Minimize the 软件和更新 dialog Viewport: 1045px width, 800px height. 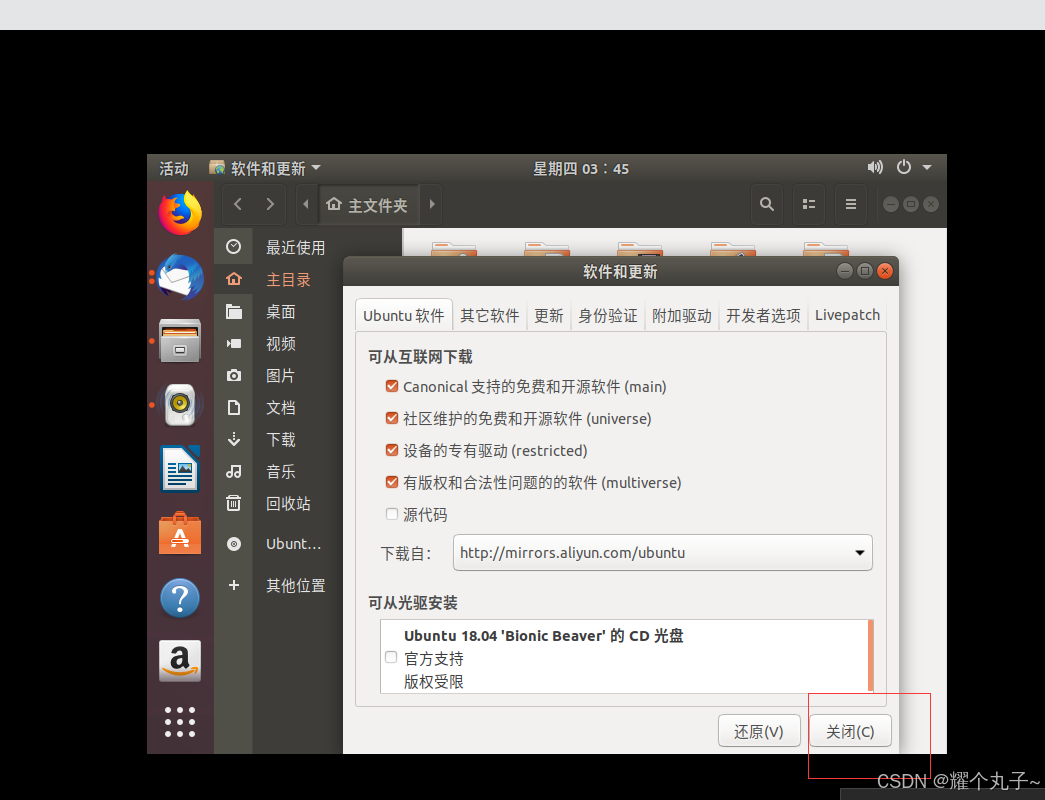[845, 271]
